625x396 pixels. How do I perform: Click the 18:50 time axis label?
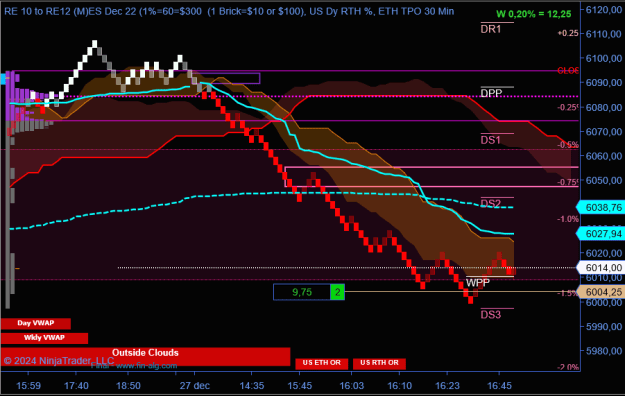[x=128, y=386]
